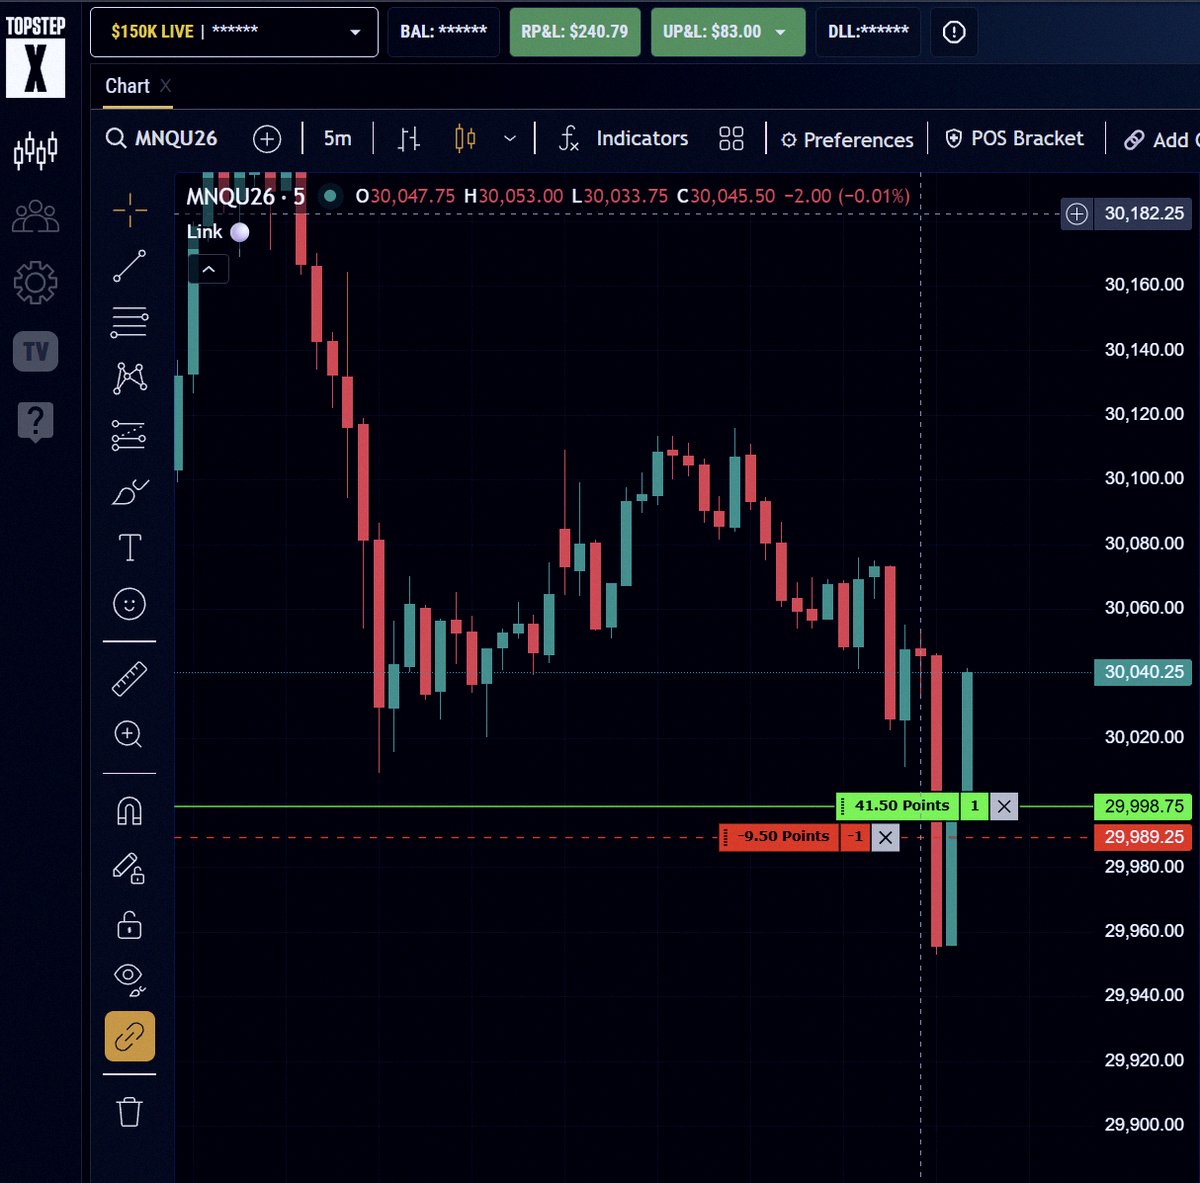Select the XABCD pattern tool
This screenshot has width=1200, height=1183.
pos(129,377)
